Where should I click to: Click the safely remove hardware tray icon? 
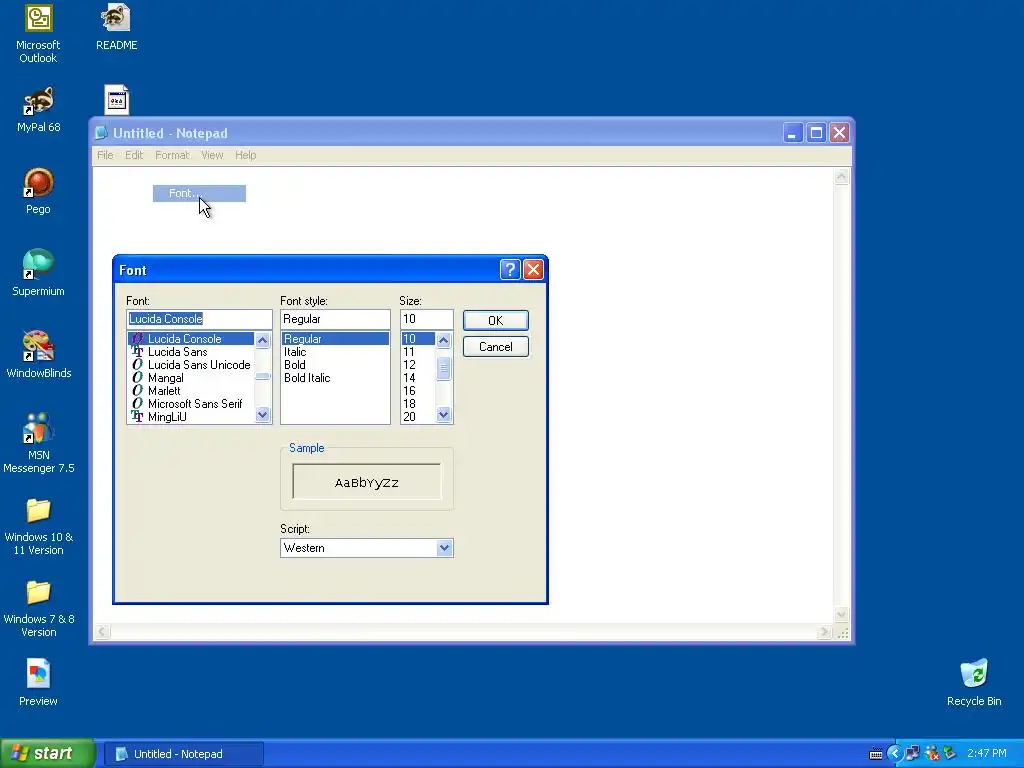[x=950, y=754]
